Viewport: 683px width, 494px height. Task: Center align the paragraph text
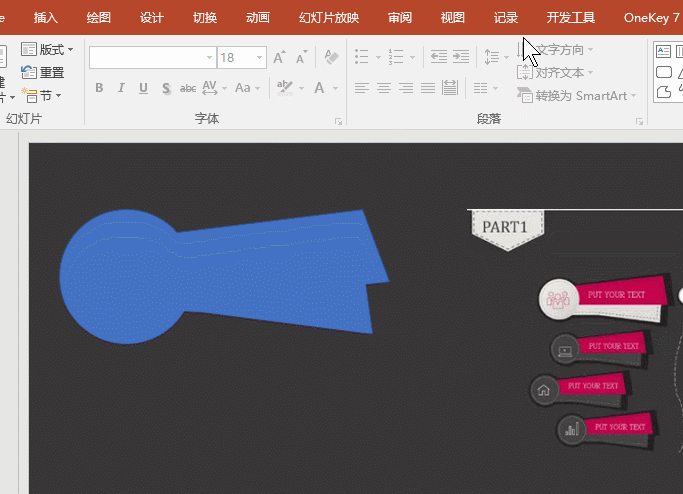pos(384,88)
